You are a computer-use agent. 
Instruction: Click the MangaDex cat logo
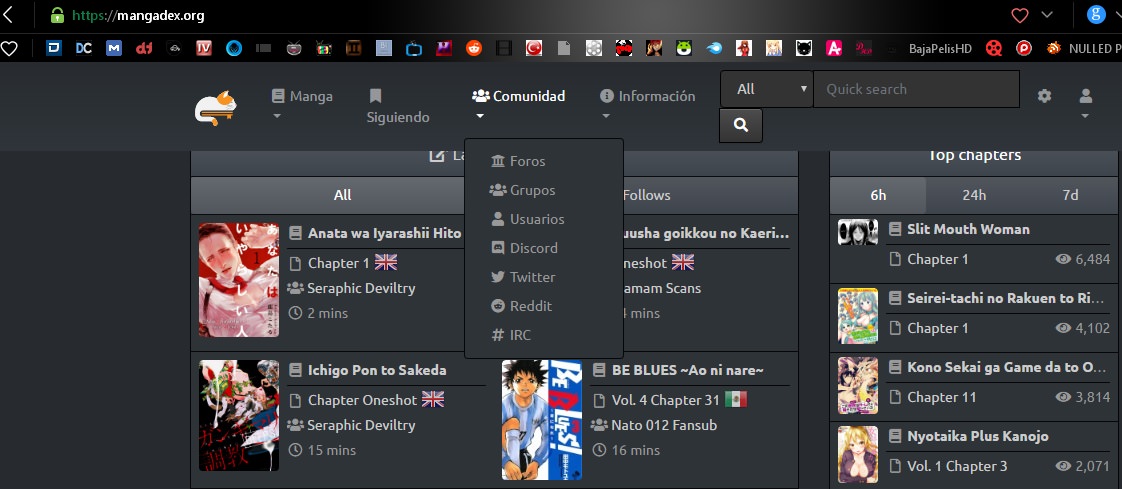point(215,108)
